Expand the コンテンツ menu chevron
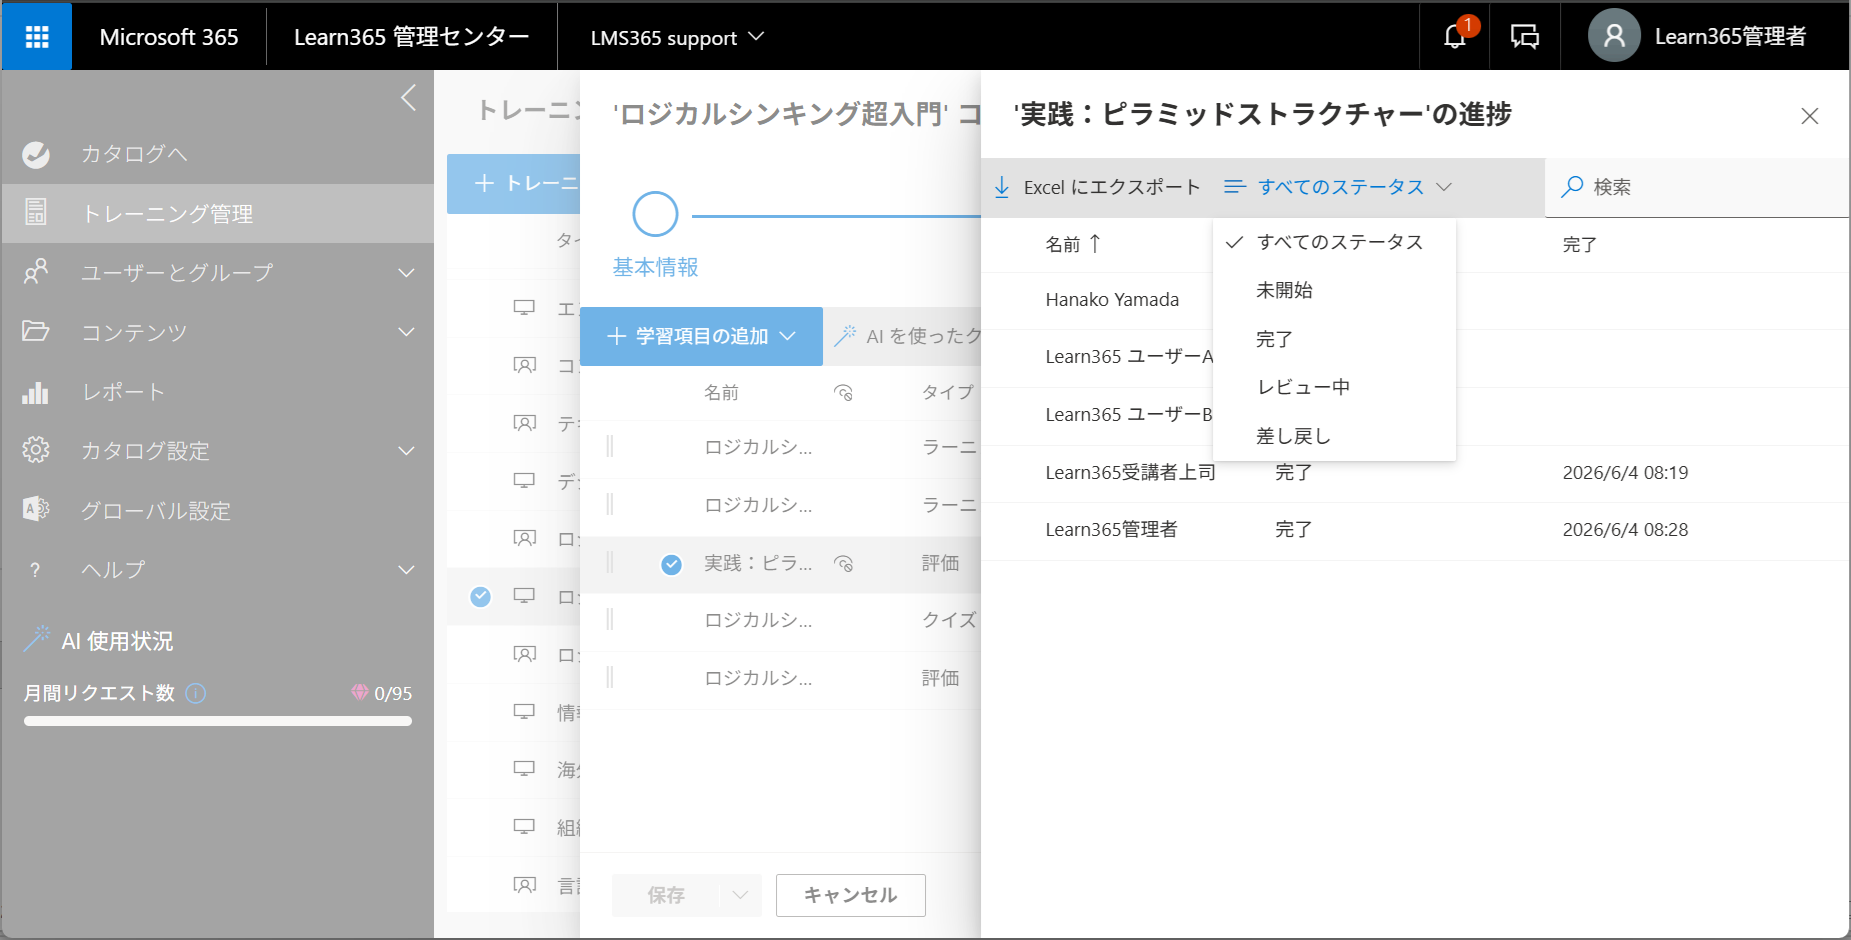The height and width of the screenshot is (940, 1851). point(406,332)
